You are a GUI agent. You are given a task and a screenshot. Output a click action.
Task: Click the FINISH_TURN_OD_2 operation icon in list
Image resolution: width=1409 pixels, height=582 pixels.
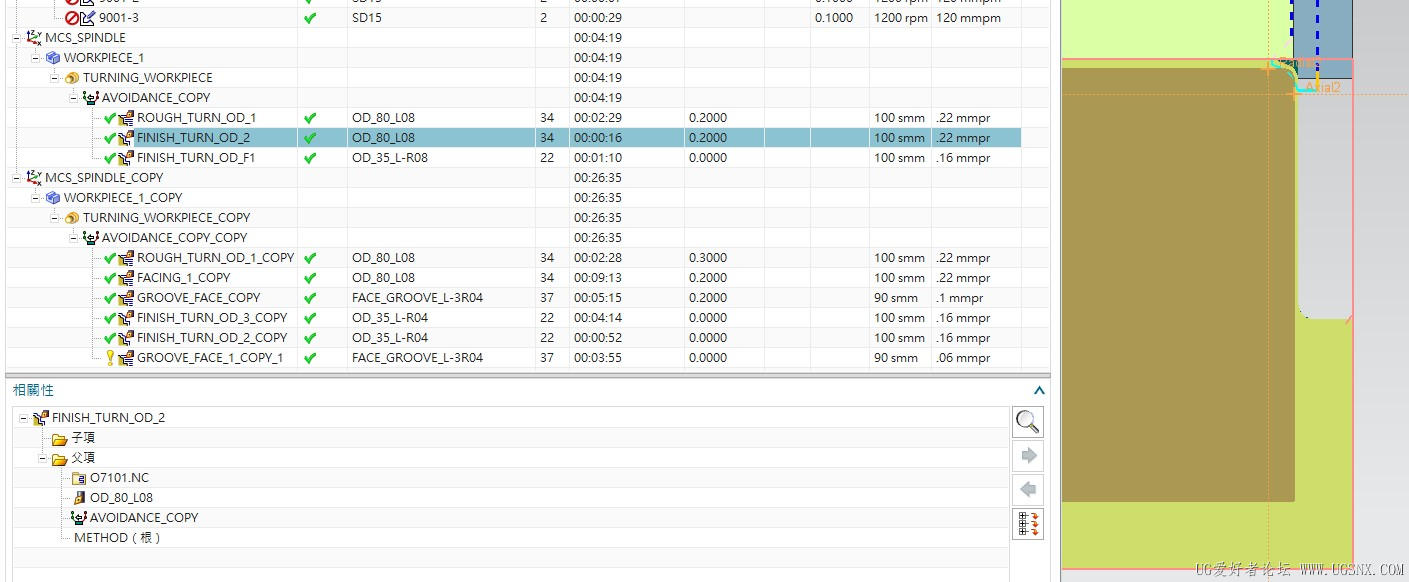126,137
